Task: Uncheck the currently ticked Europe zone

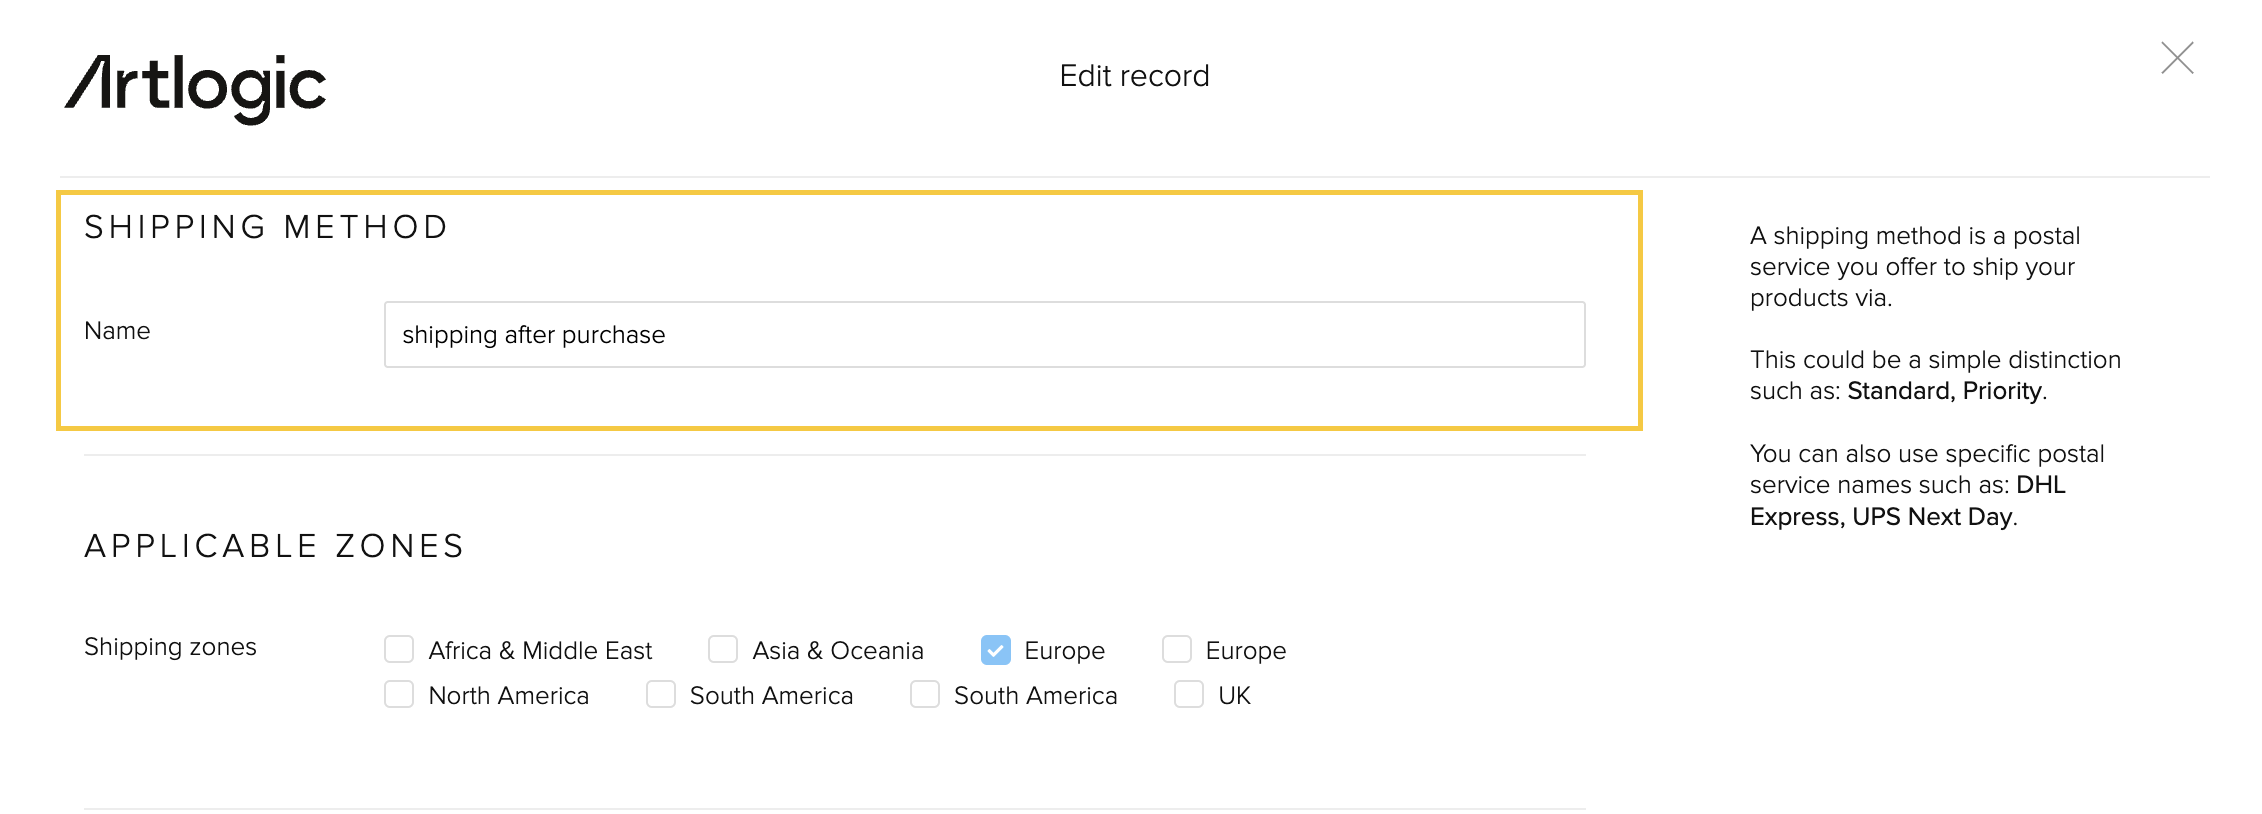Action: [996, 650]
